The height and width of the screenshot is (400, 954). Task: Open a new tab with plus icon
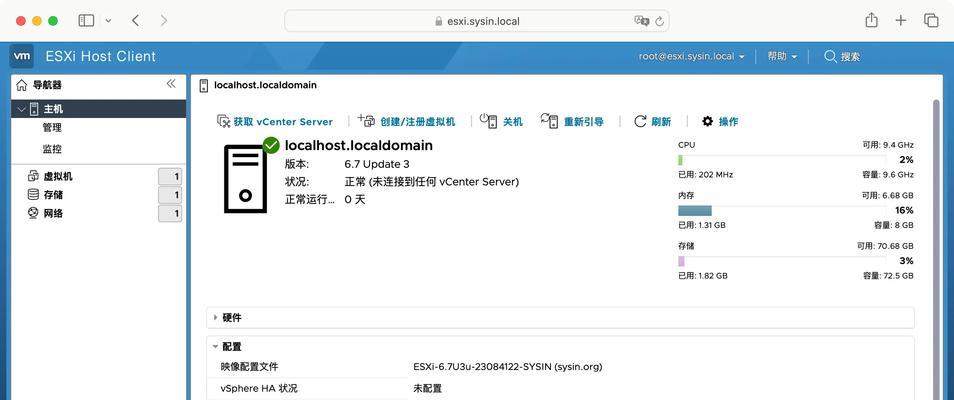coord(901,20)
